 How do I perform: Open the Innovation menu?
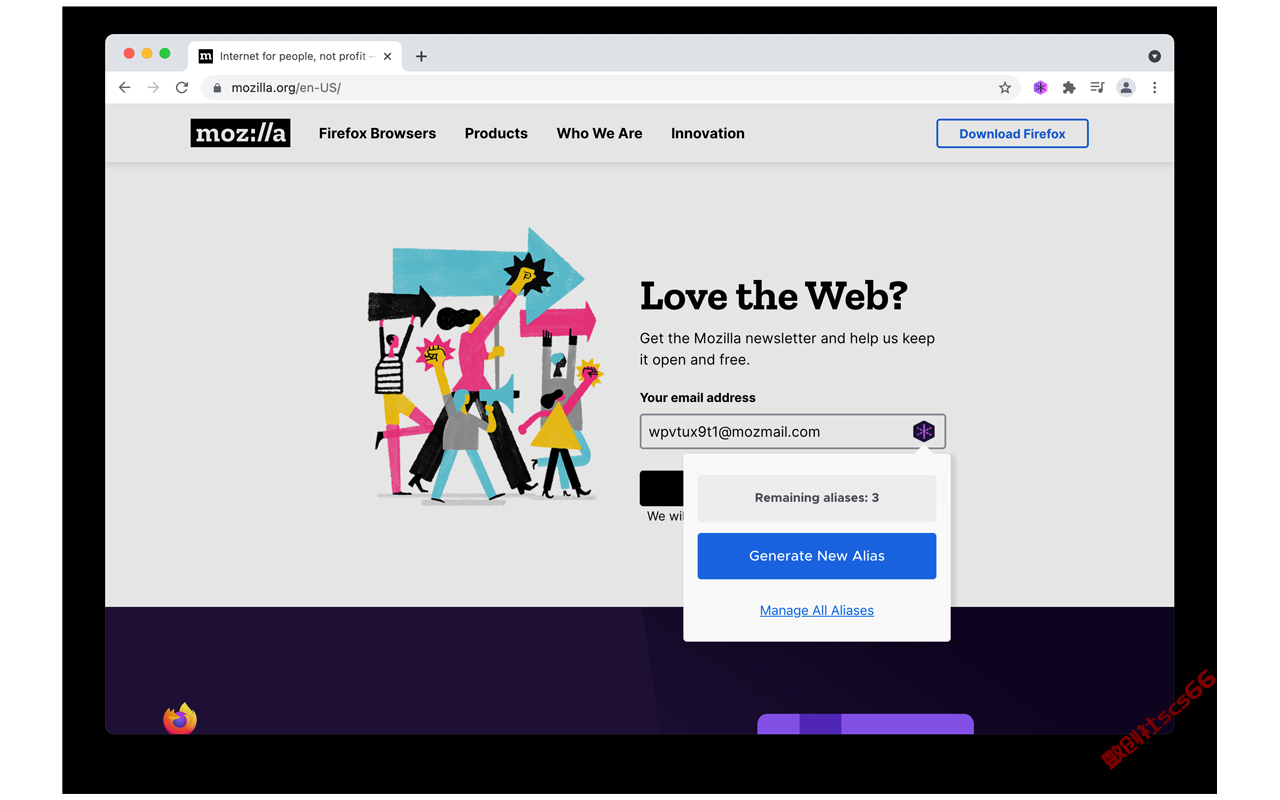(x=708, y=133)
